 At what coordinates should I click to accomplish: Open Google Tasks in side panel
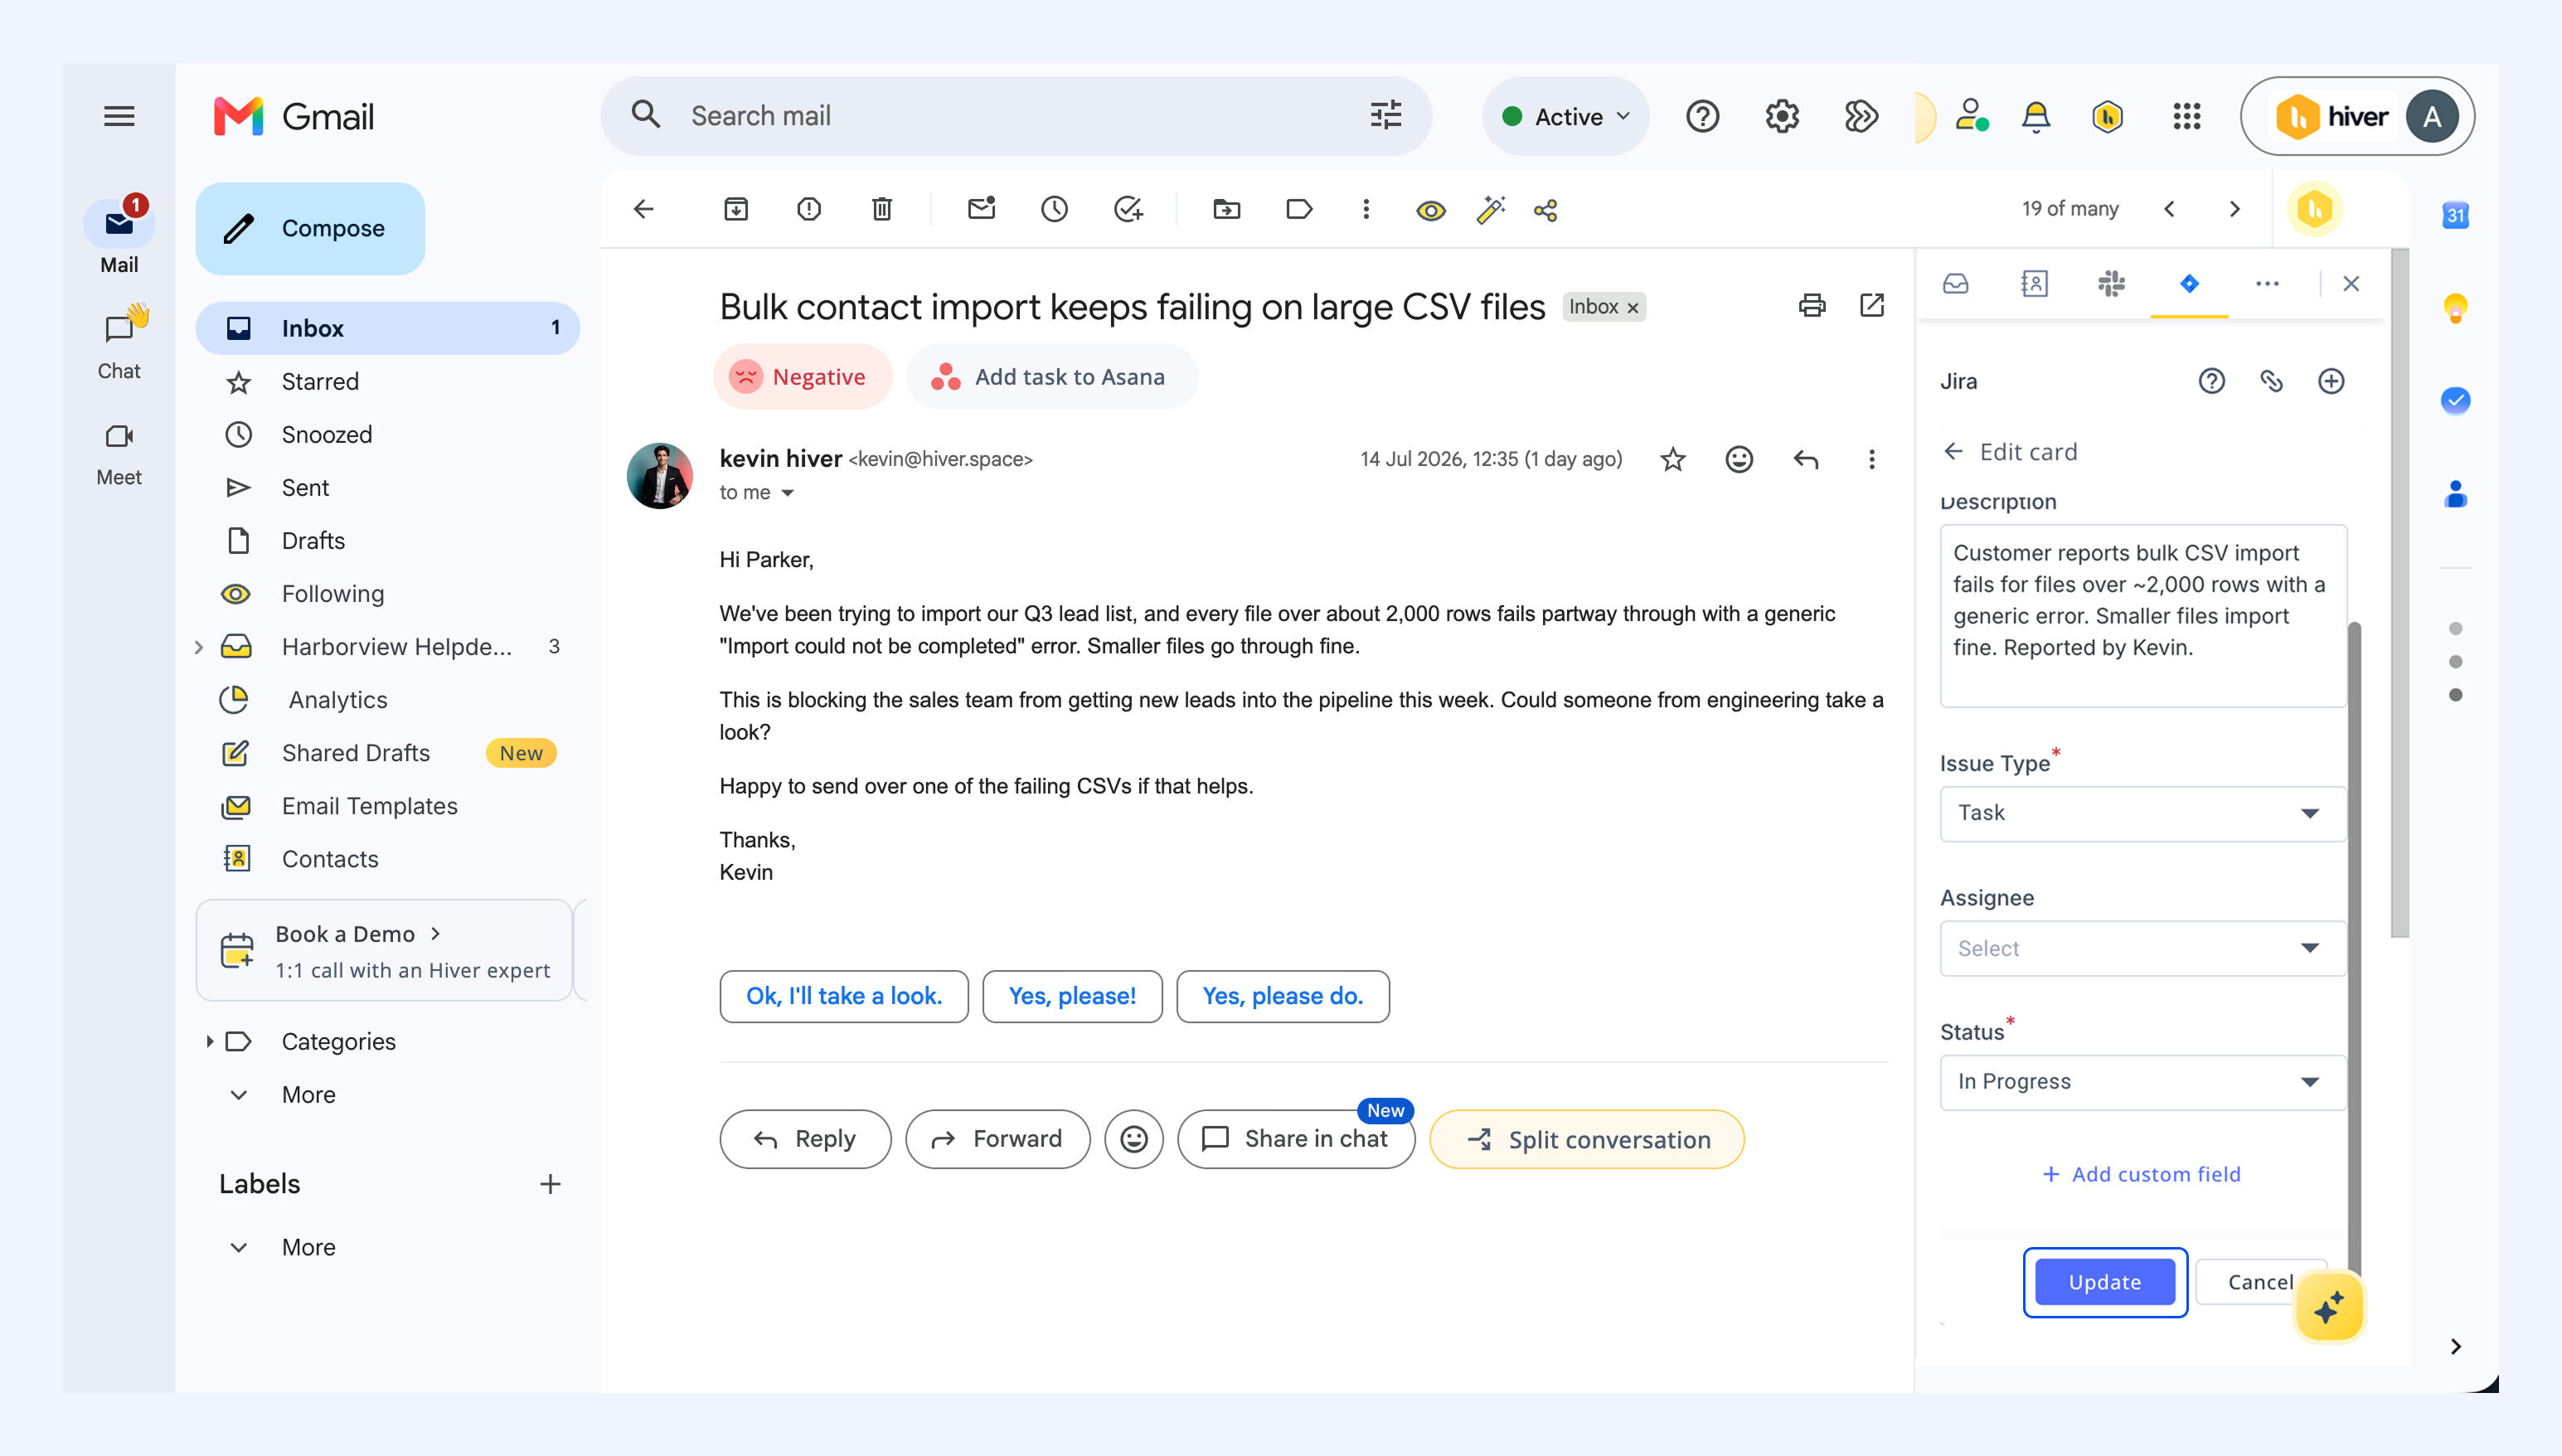(2455, 401)
